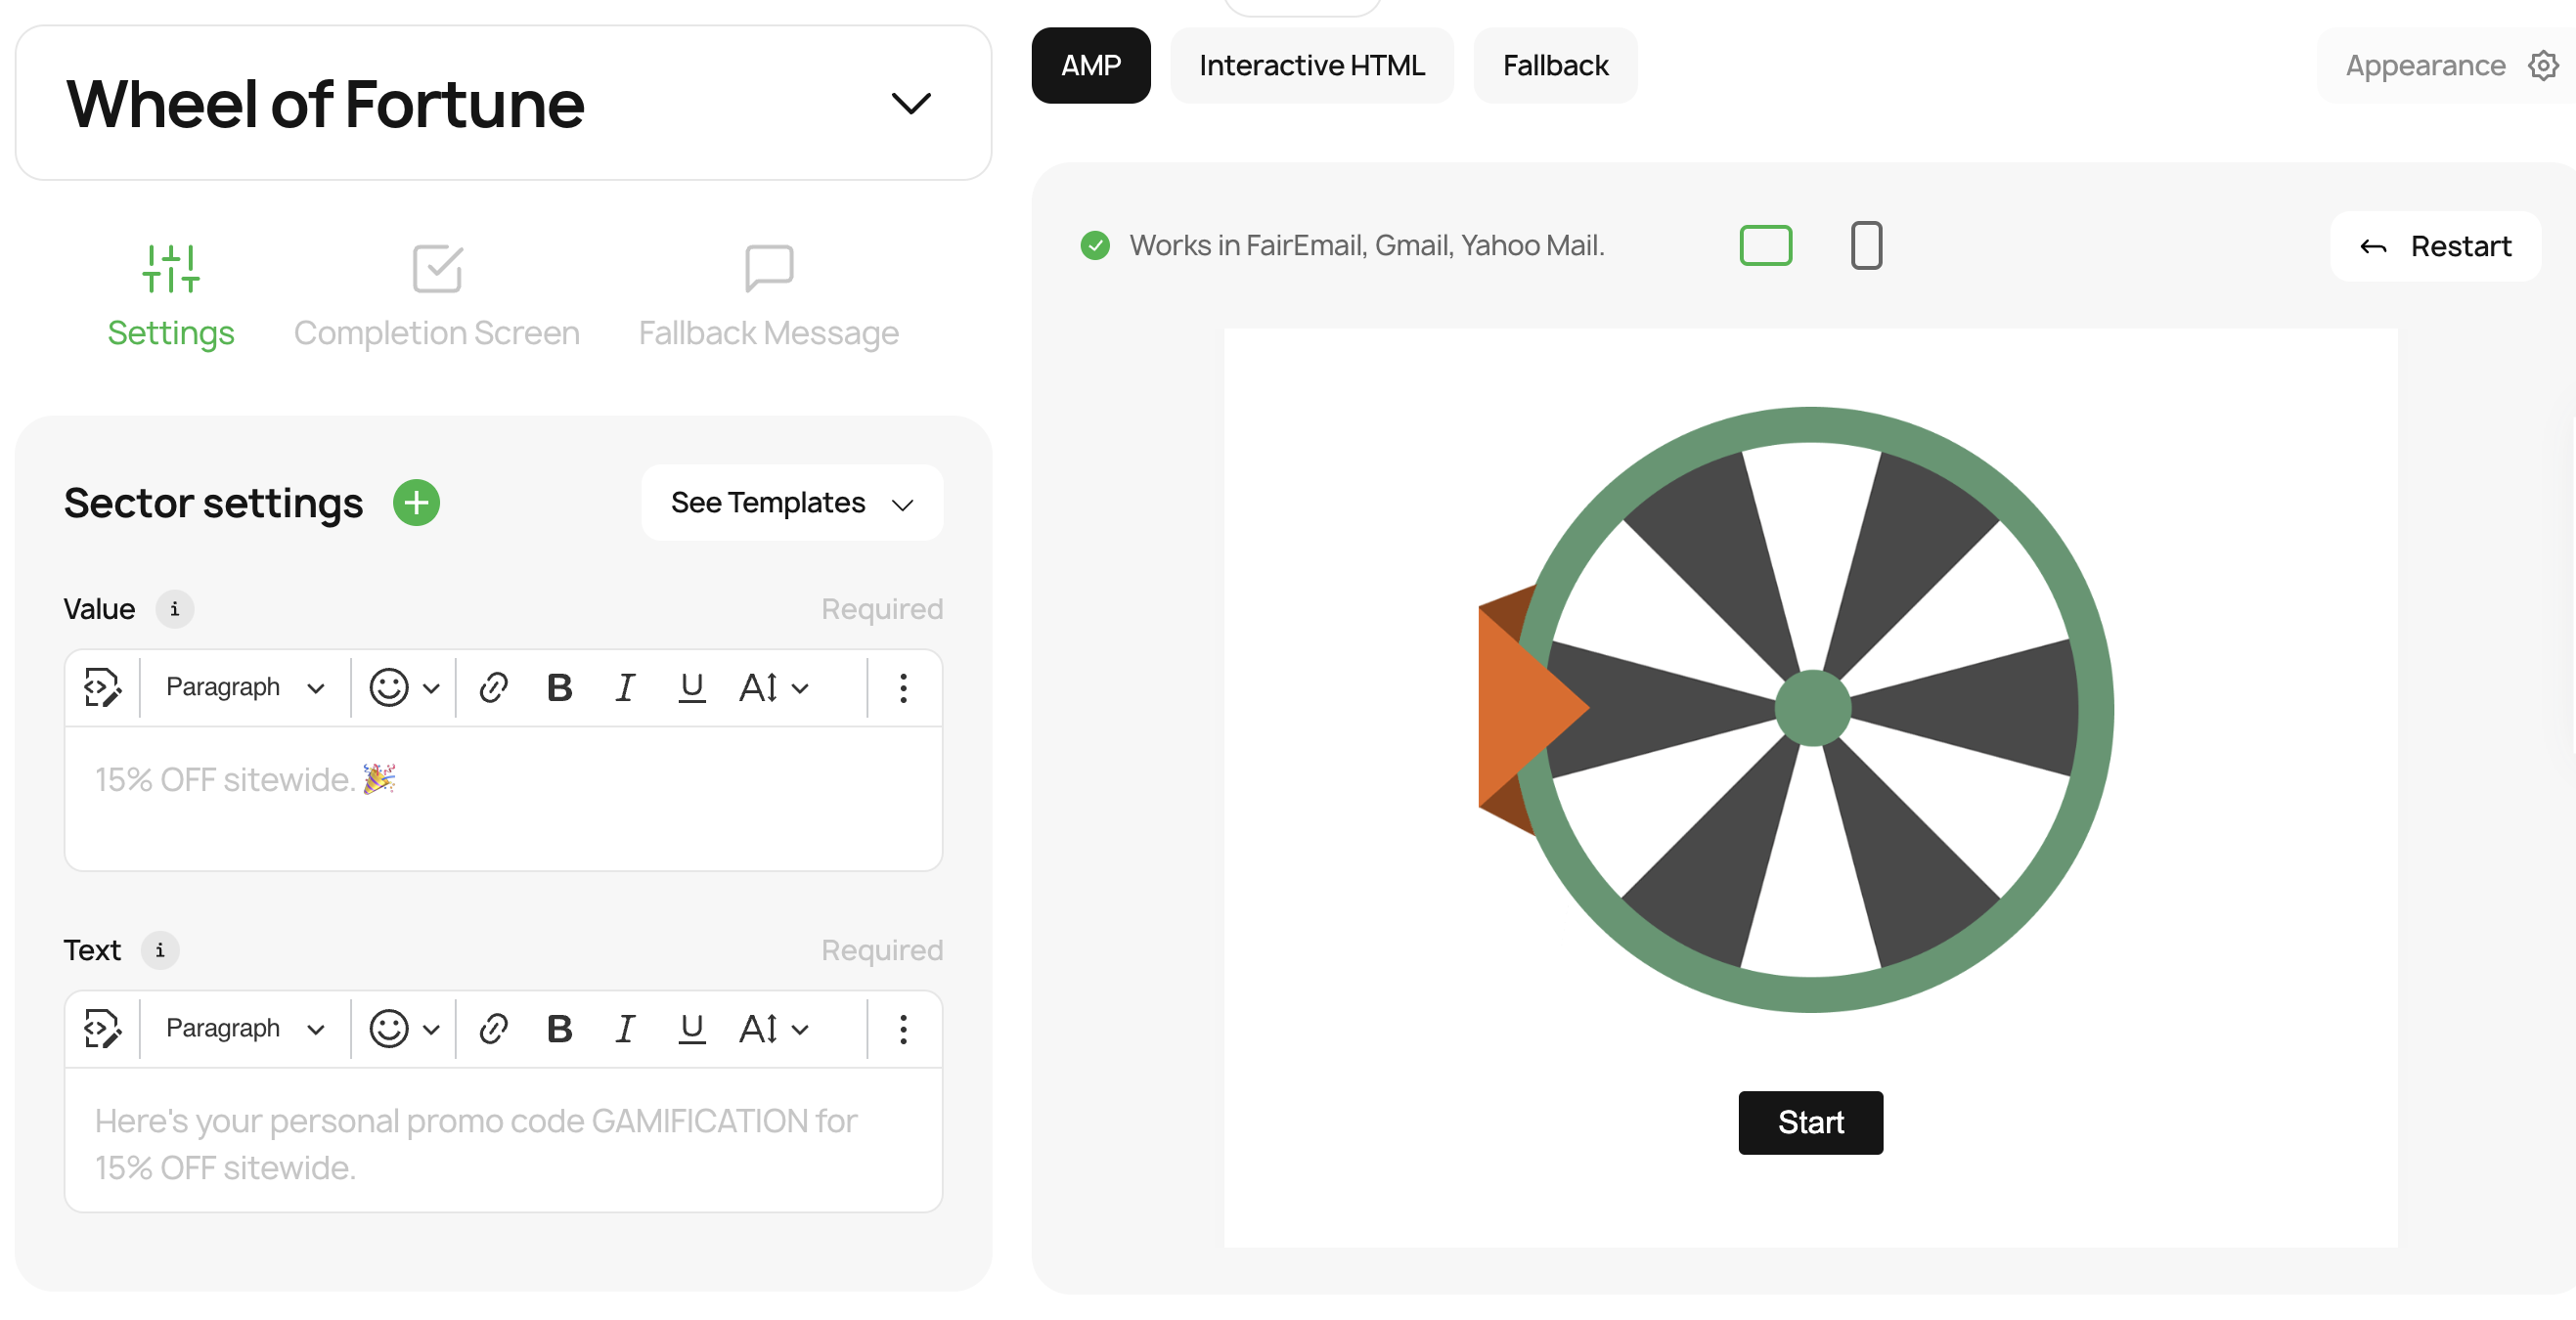Toggle desktop preview view
Viewport: 2576px width, 1320px height.
(x=1766, y=244)
